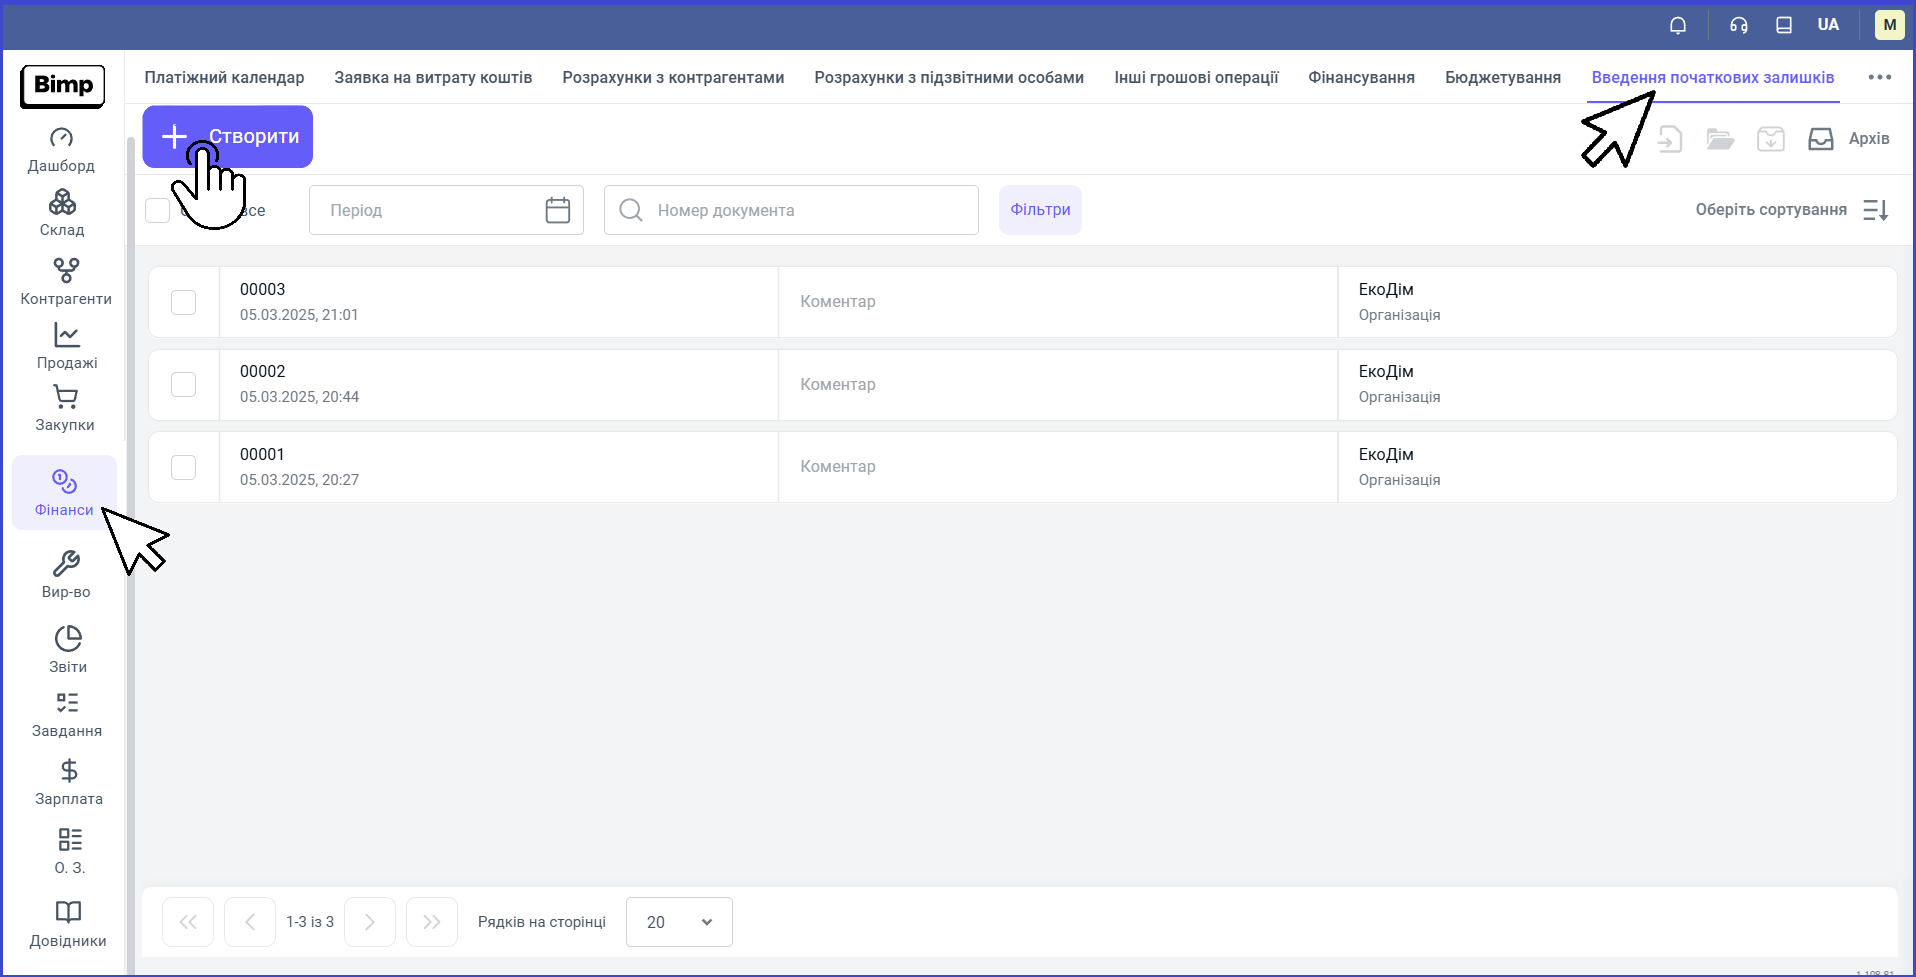Viewport: 1916px width, 977px height.
Task: Click Коментар field of document 00003
Action: point(1058,302)
